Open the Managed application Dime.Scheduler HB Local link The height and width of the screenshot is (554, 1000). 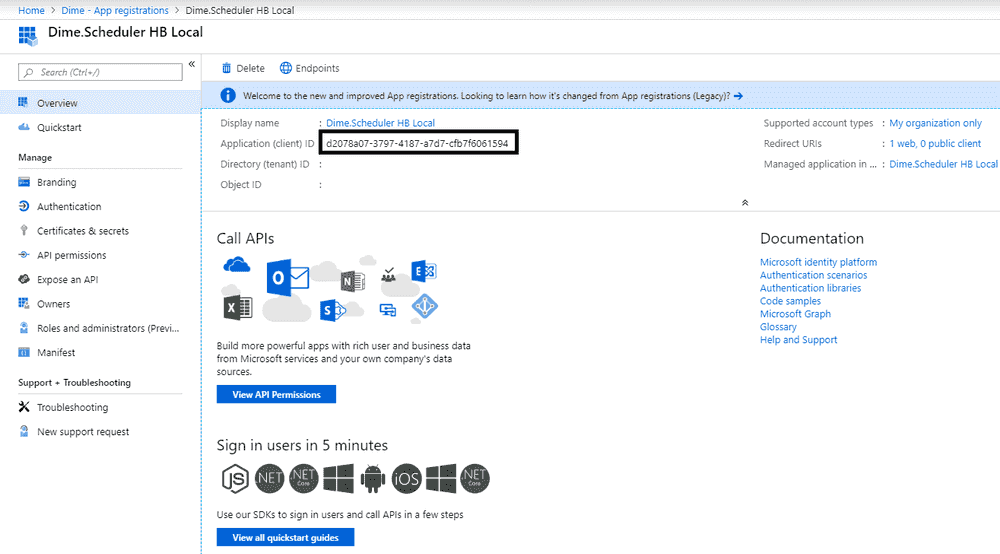(943, 164)
